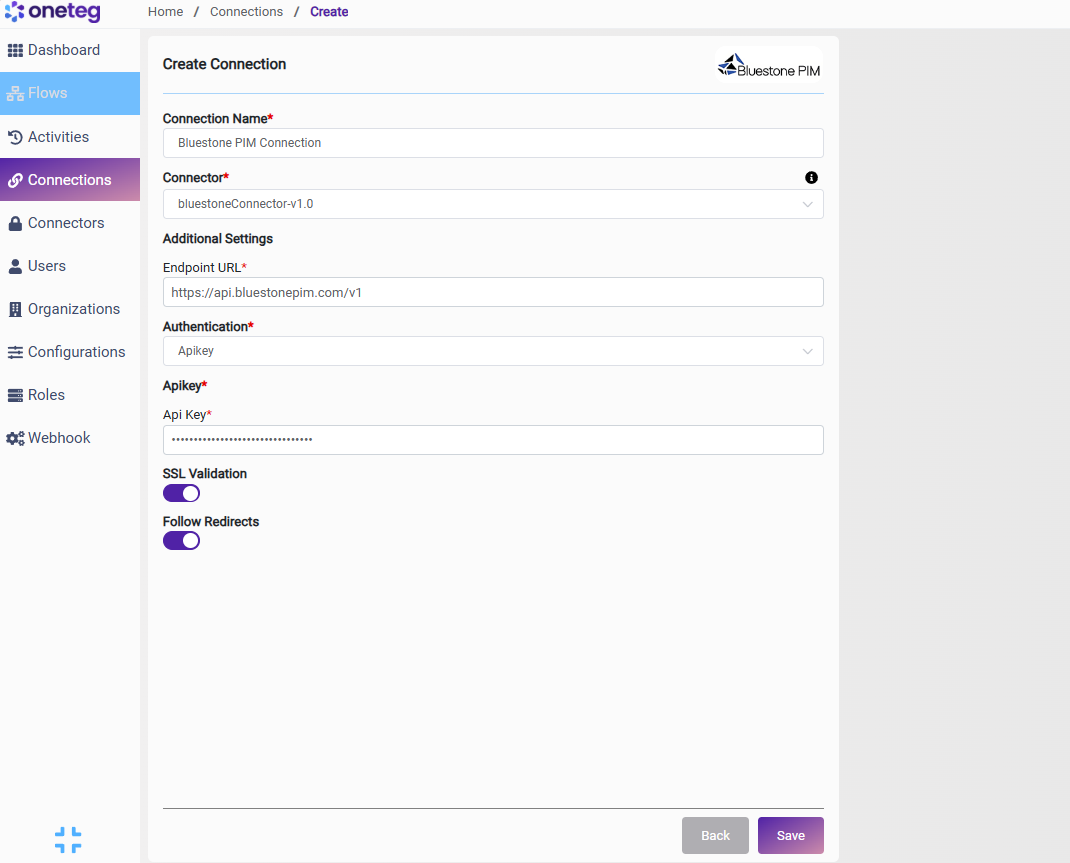Click the Create Connection heading
This screenshot has width=1070, height=863.
pyautogui.click(x=225, y=64)
